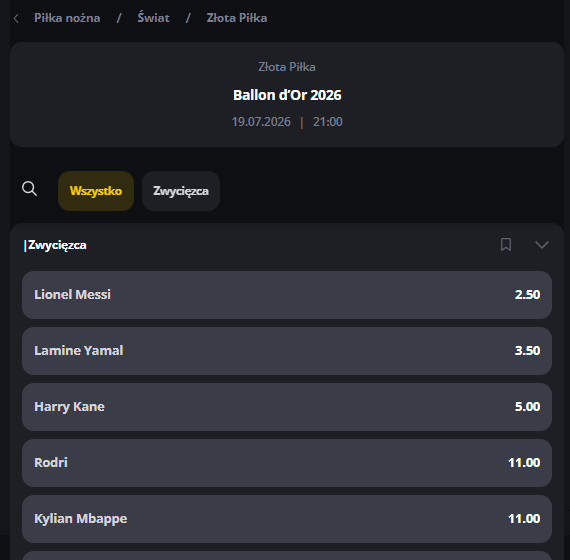Collapse the Zwycięzca market section
Screen dimensions: 570x560
(542, 245)
